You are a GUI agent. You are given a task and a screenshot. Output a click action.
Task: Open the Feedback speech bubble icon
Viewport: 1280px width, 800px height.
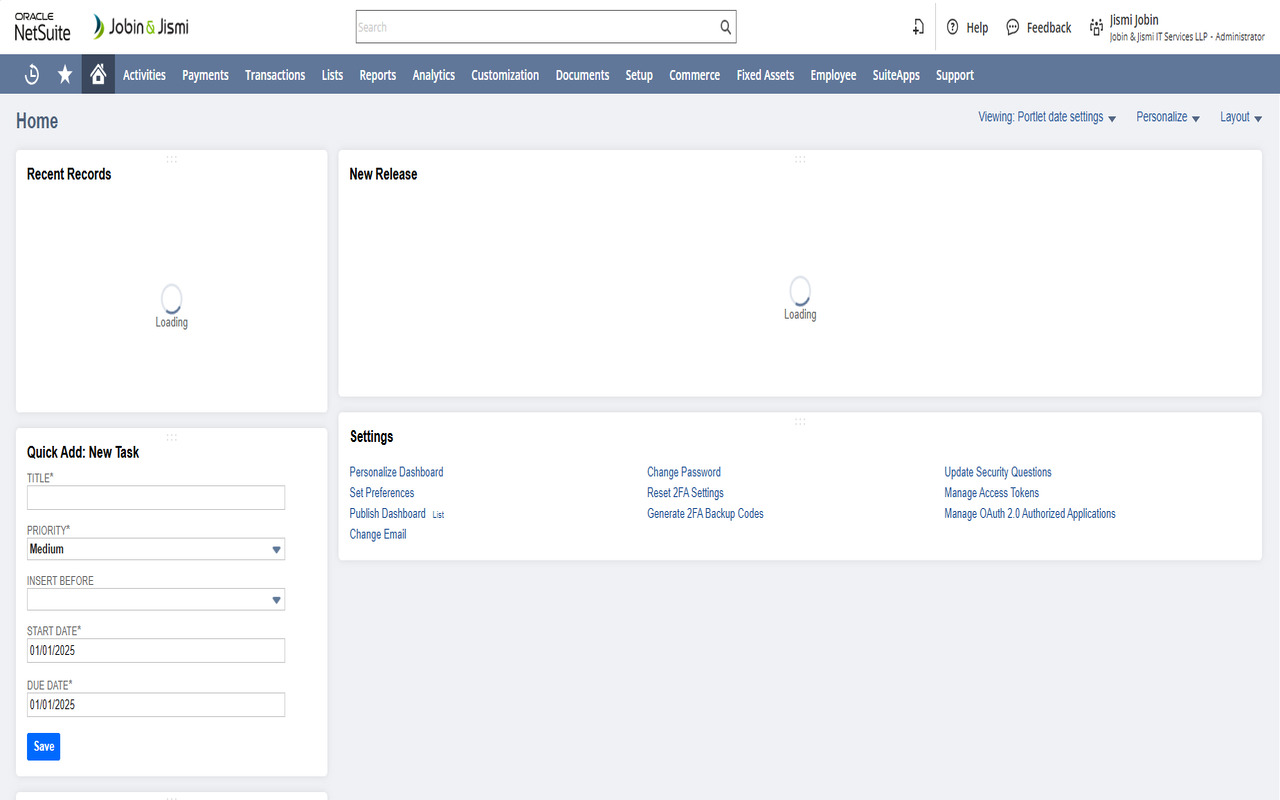(1013, 27)
